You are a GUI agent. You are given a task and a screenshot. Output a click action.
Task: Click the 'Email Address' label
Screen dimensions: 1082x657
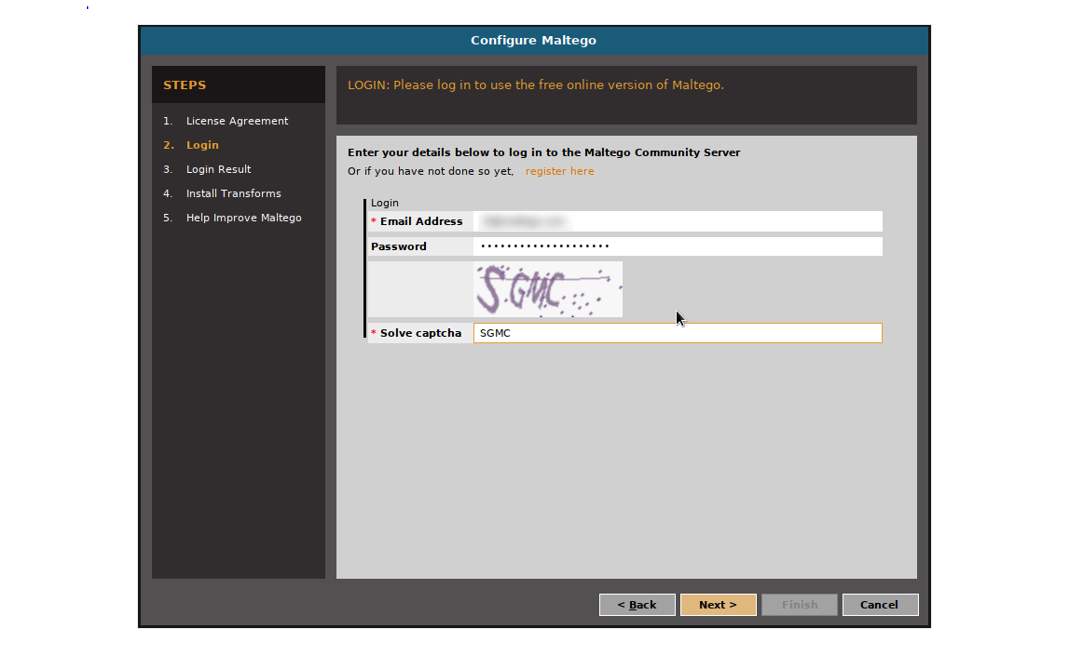pyautogui.click(x=421, y=222)
